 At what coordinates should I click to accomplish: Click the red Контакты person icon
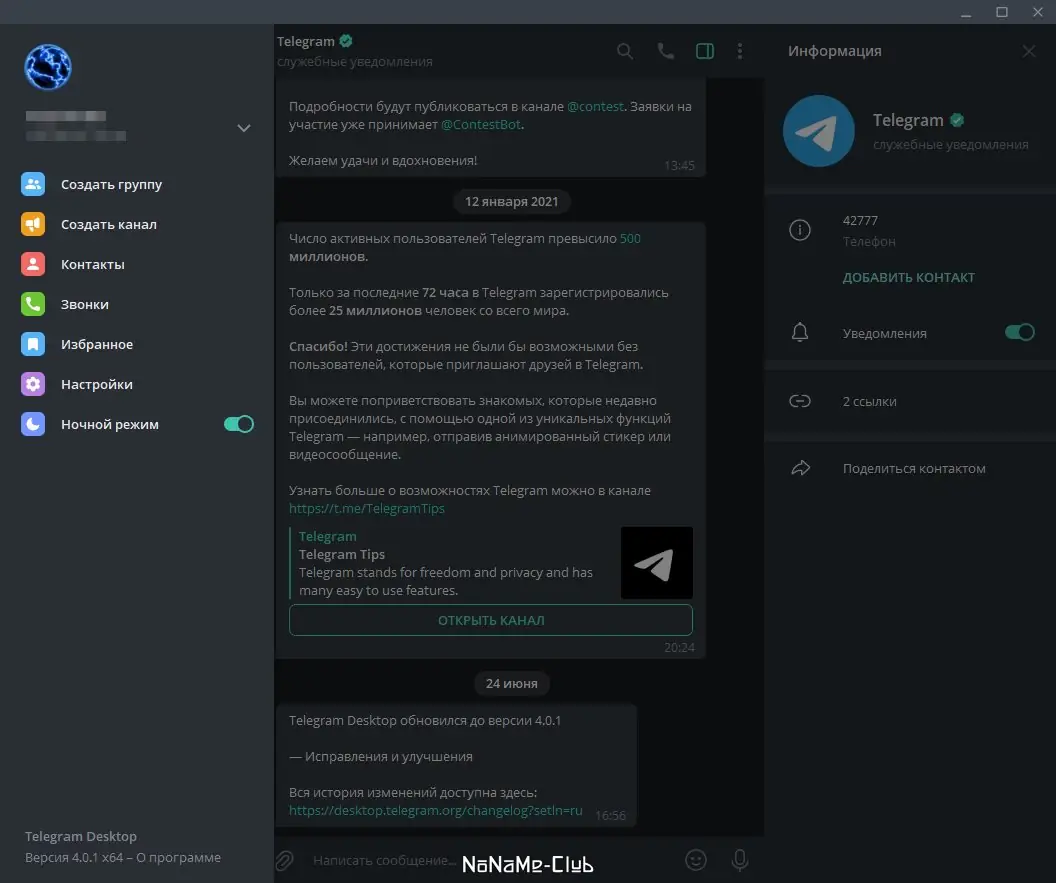pos(33,264)
